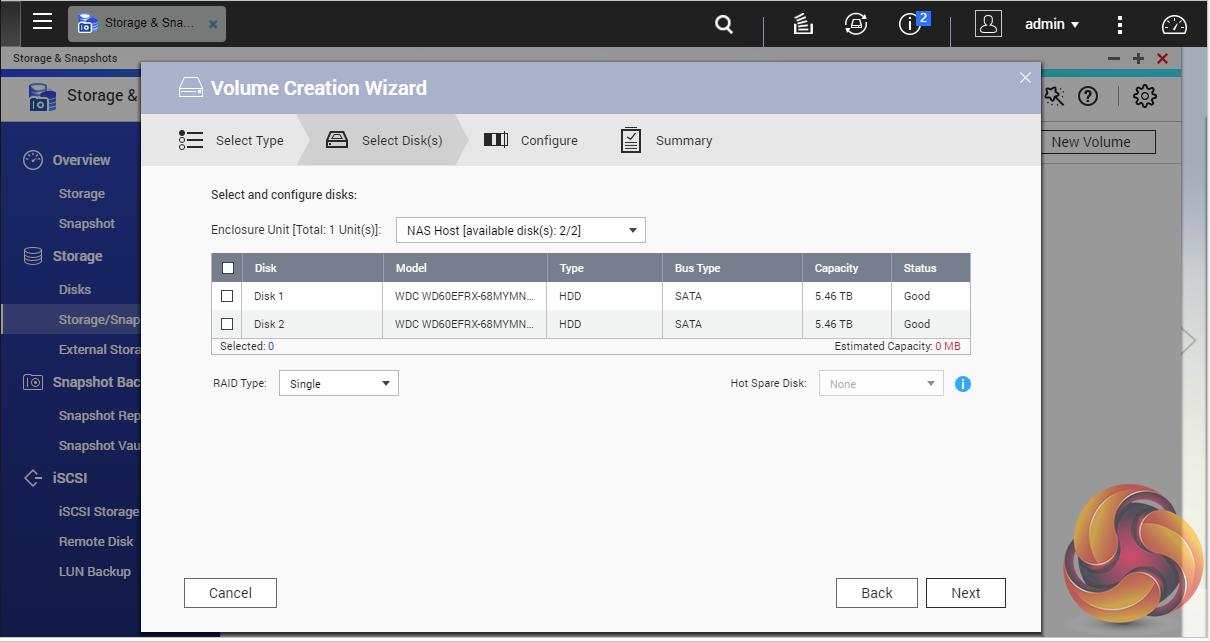The image size is (1210, 642).
Task: Go to the Select Type wizard step
Action: coord(232,141)
